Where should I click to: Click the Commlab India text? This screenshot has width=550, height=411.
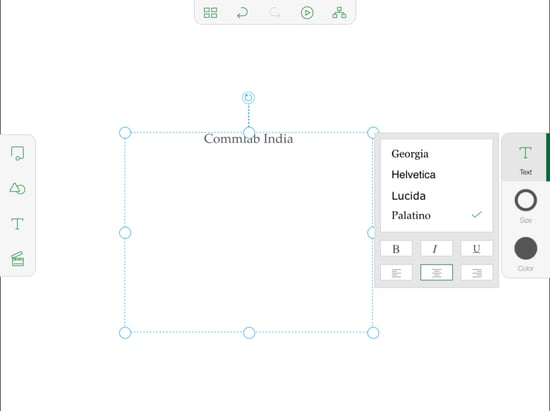(248, 139)
